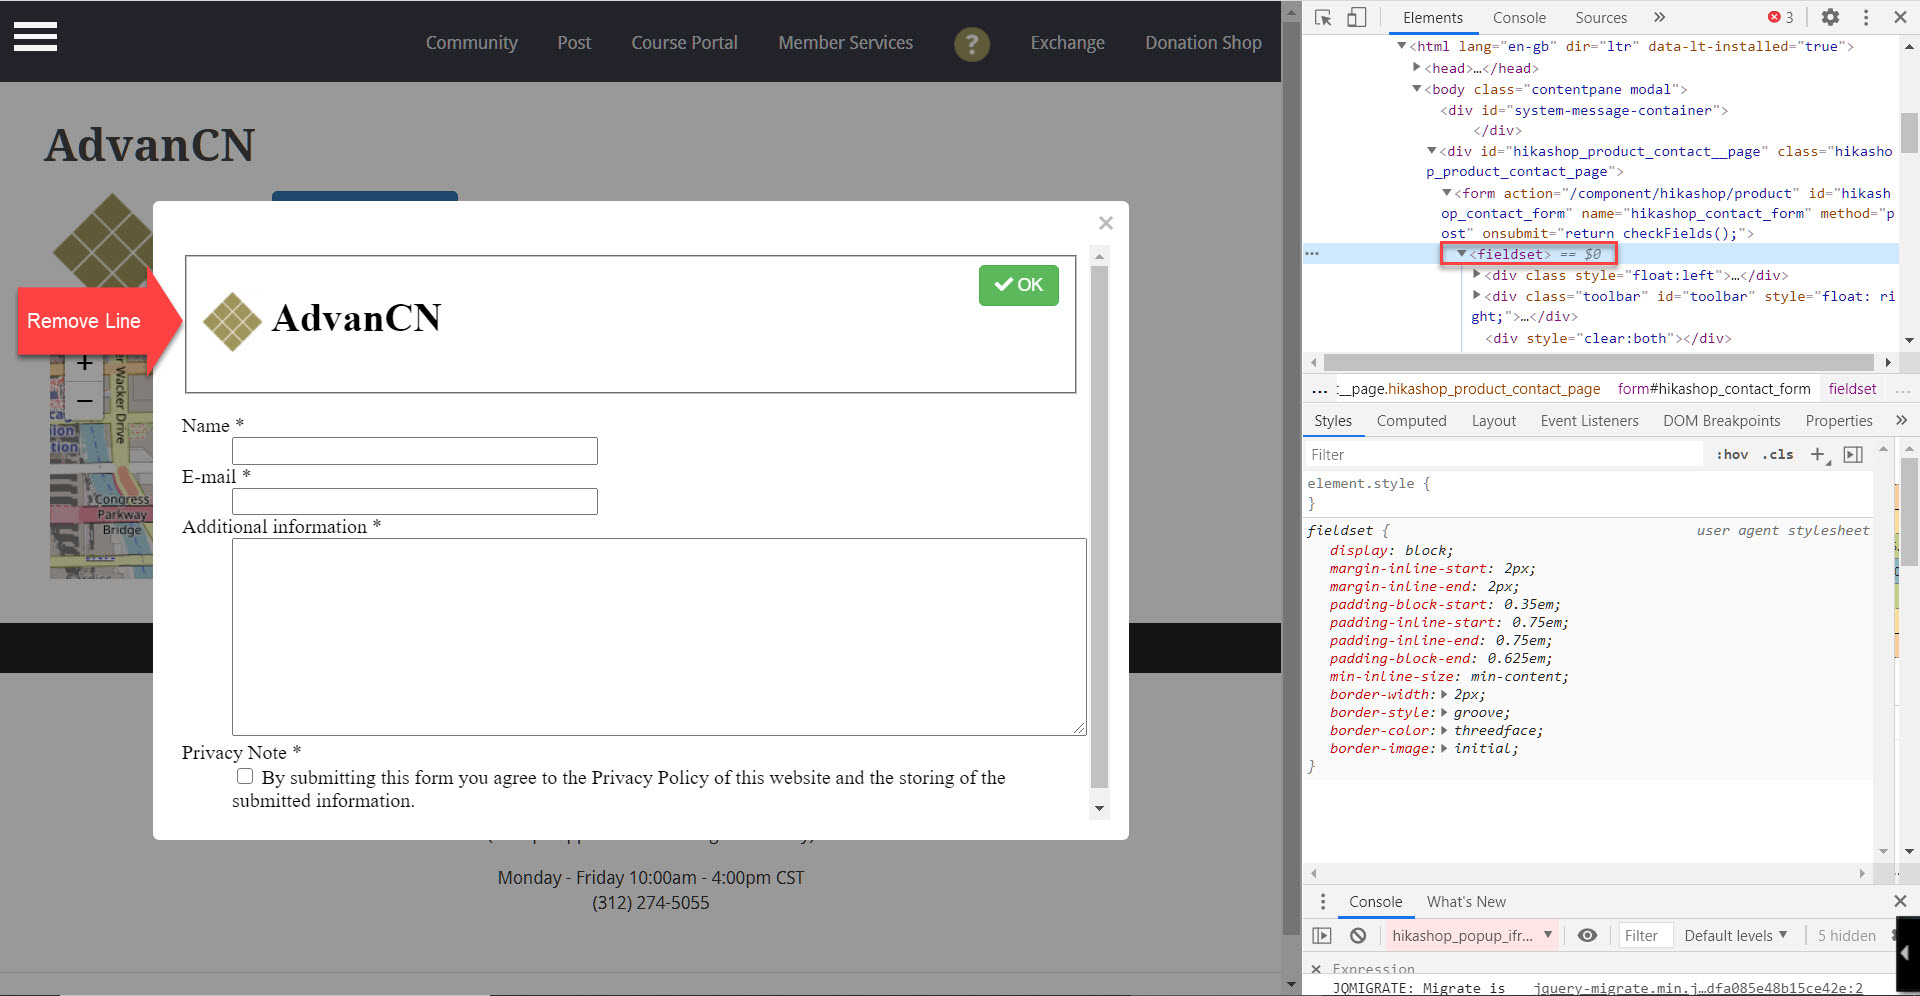Image resolution: width=1920 pixels, height=996 pixels.
Task: Click the contact form vertical scrollbar thumb
Action: [1100, 526]
